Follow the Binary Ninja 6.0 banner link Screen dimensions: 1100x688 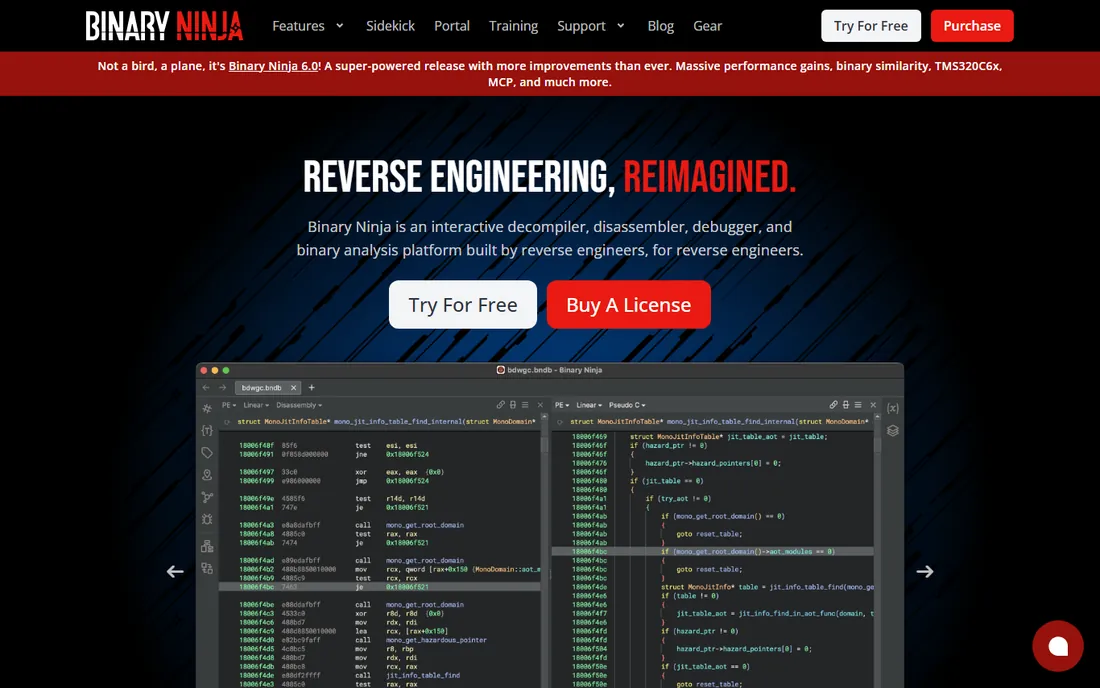(x=274, y=66)
